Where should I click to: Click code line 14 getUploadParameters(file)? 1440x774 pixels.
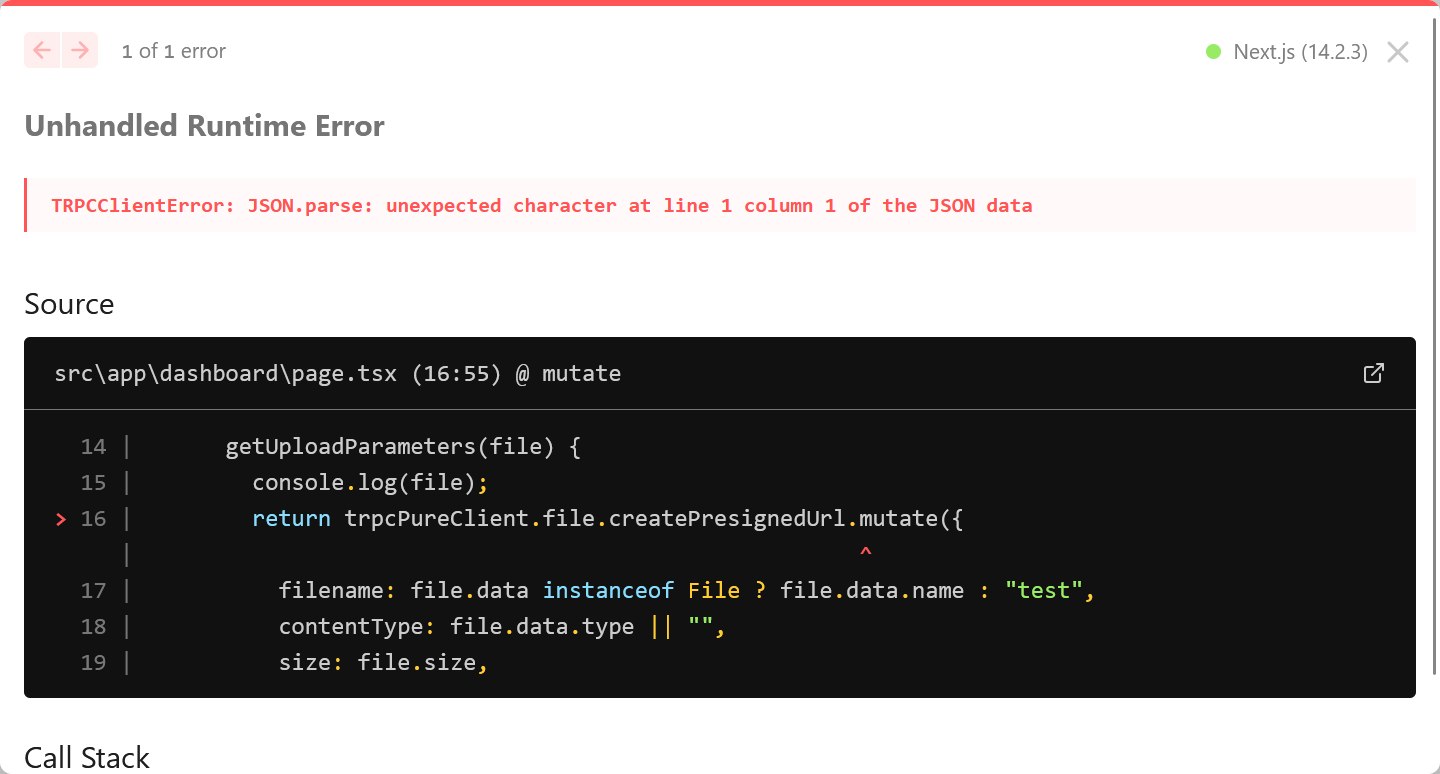tap(403, 446)
